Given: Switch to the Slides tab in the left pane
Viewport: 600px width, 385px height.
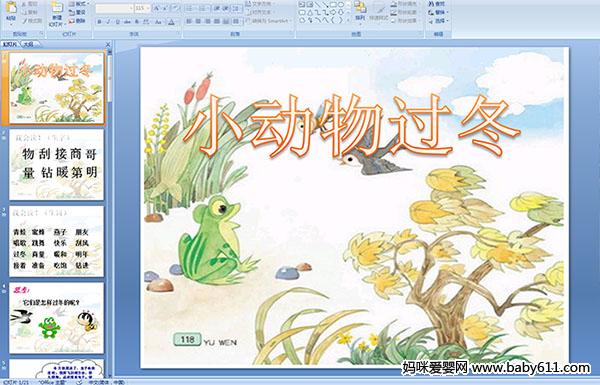Looking at the screenshot, I should point(10,44).
